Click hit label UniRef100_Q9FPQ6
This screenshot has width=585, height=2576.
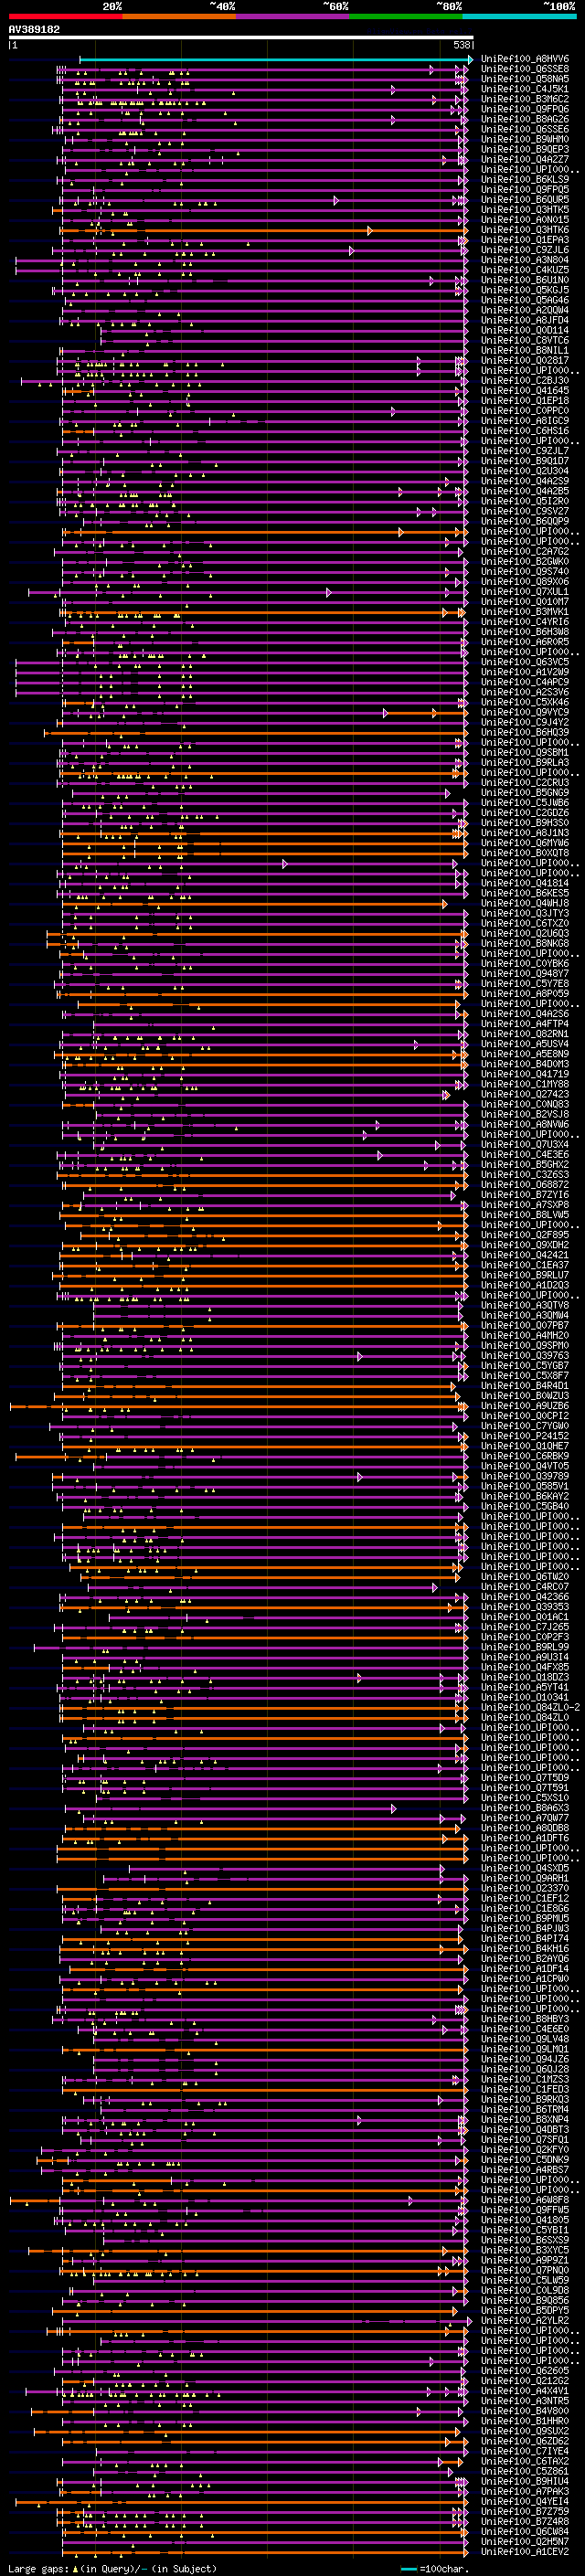pos(525,109)
